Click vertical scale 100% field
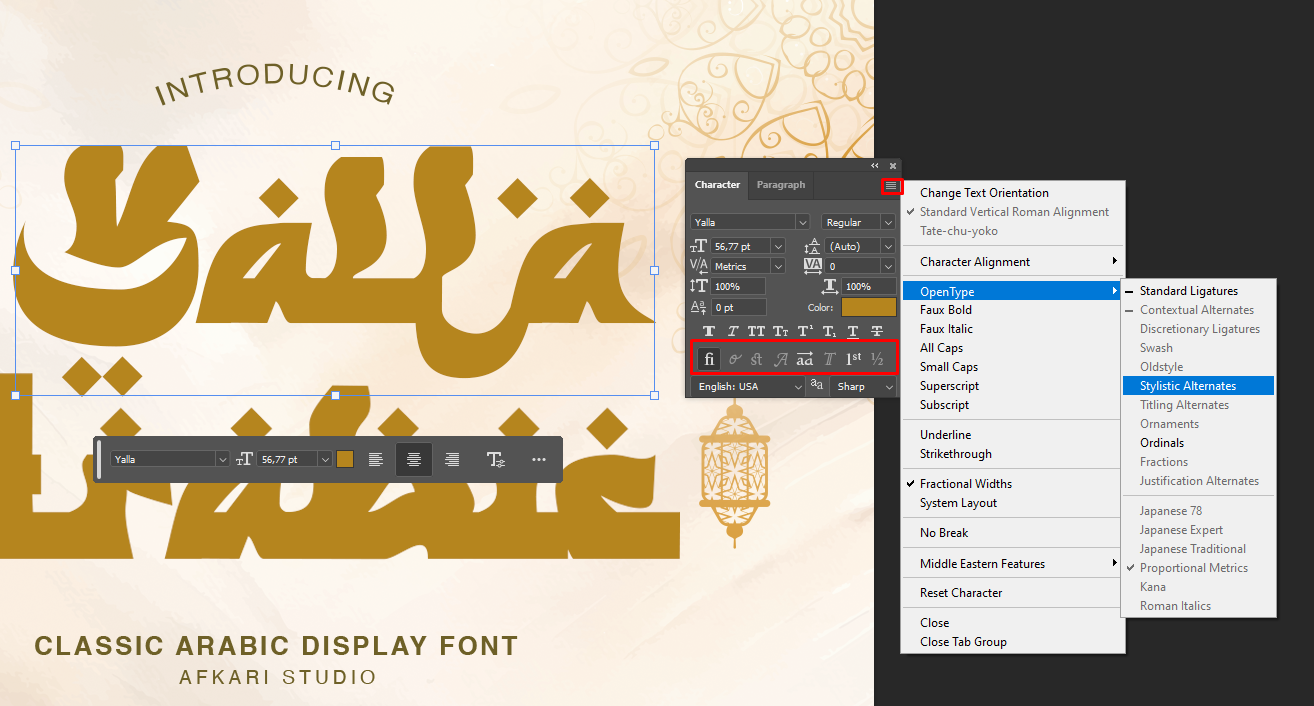This screenshot has height=706, width=1314. (x=738, y=286)
